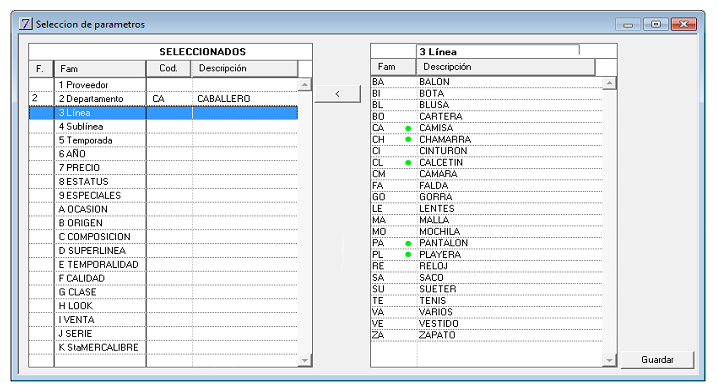718x389 pixels.
Task: Select VARIOS in the Línea list
Action: click(x=487, y=312)
